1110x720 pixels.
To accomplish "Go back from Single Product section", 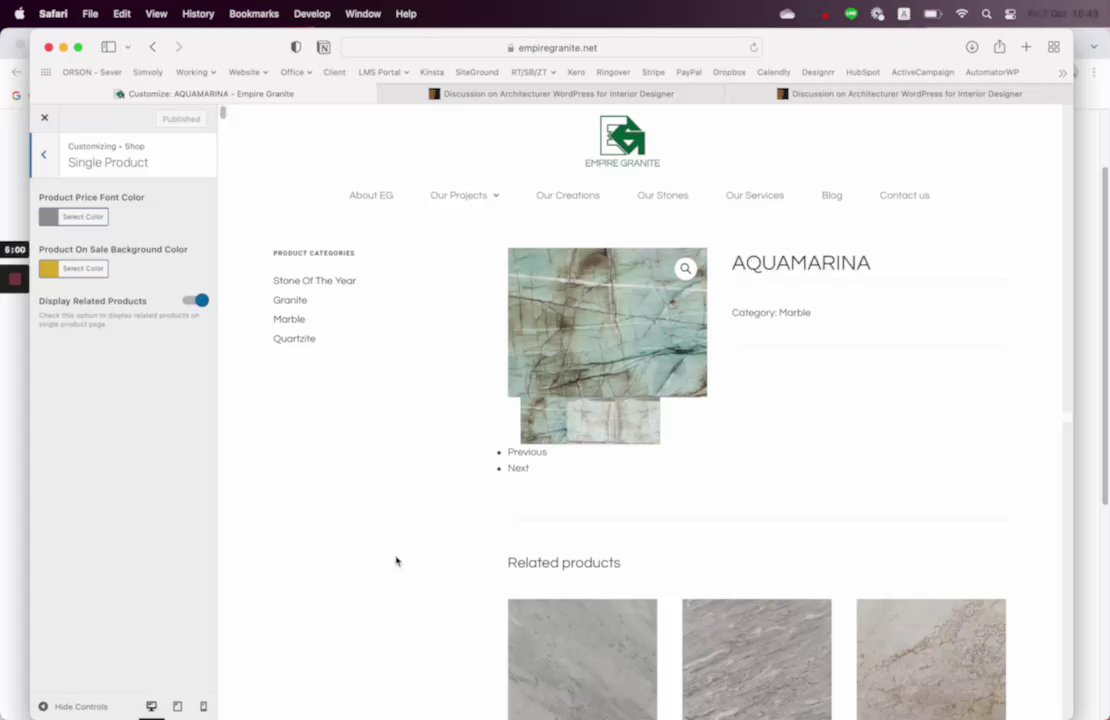I will (44, 154).
